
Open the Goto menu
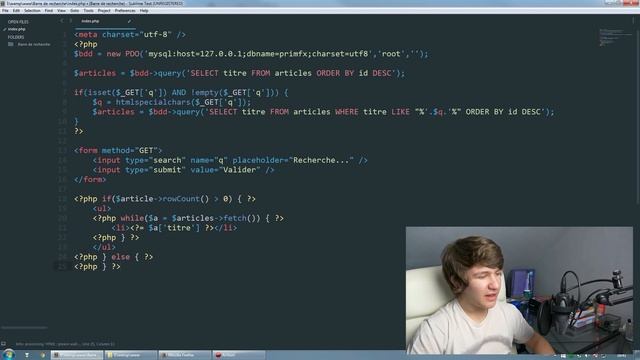point(75,11)
